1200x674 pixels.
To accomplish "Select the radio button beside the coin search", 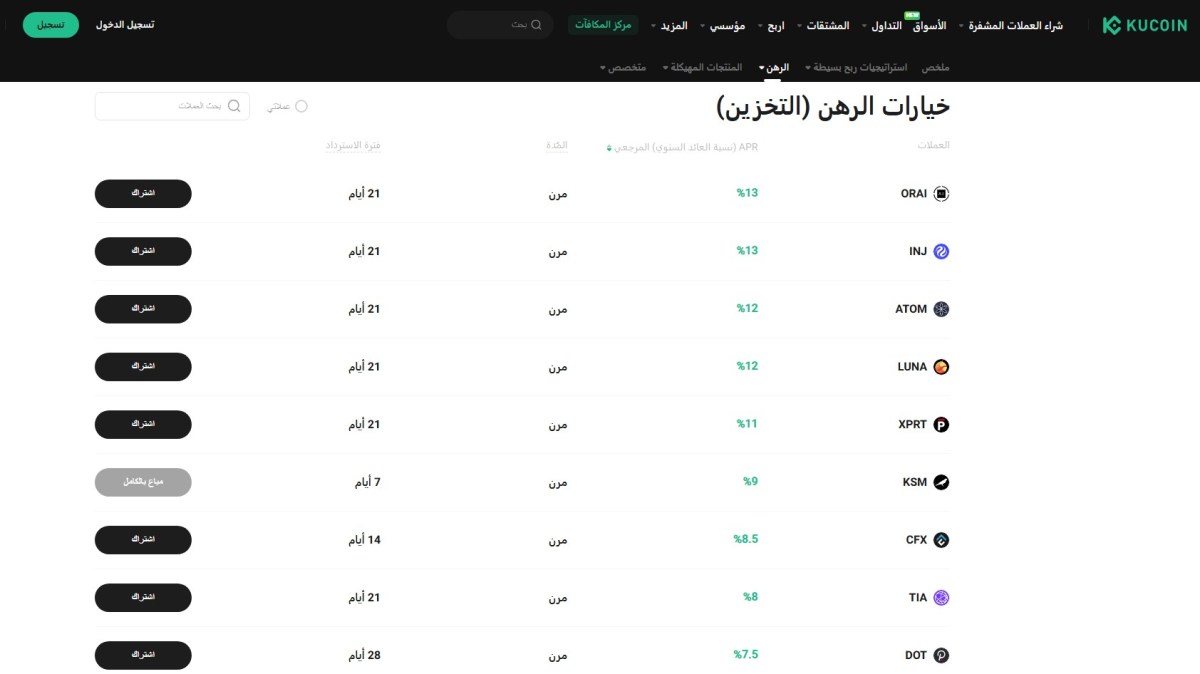I will (301, 106).
